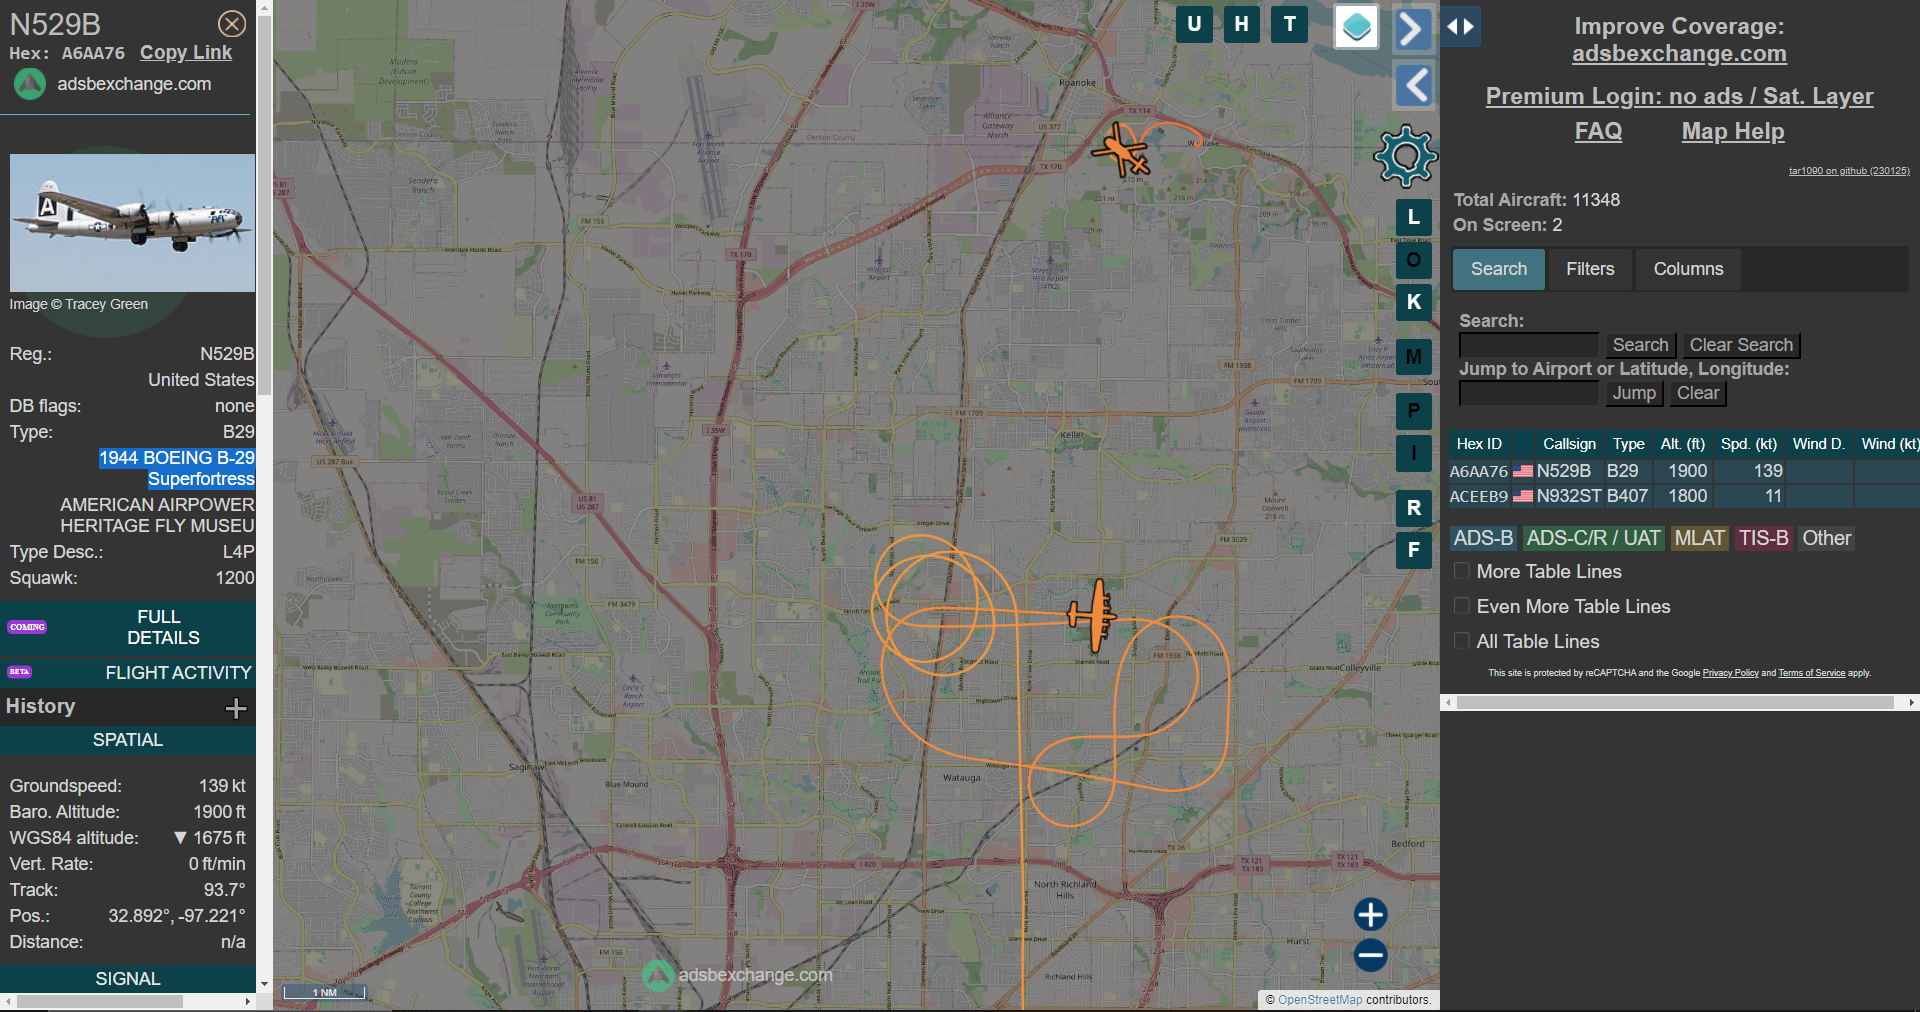This screenshot has height=1012, width=1920.
Task: Open the Privacy Policy link
Action: point(1730,673)
